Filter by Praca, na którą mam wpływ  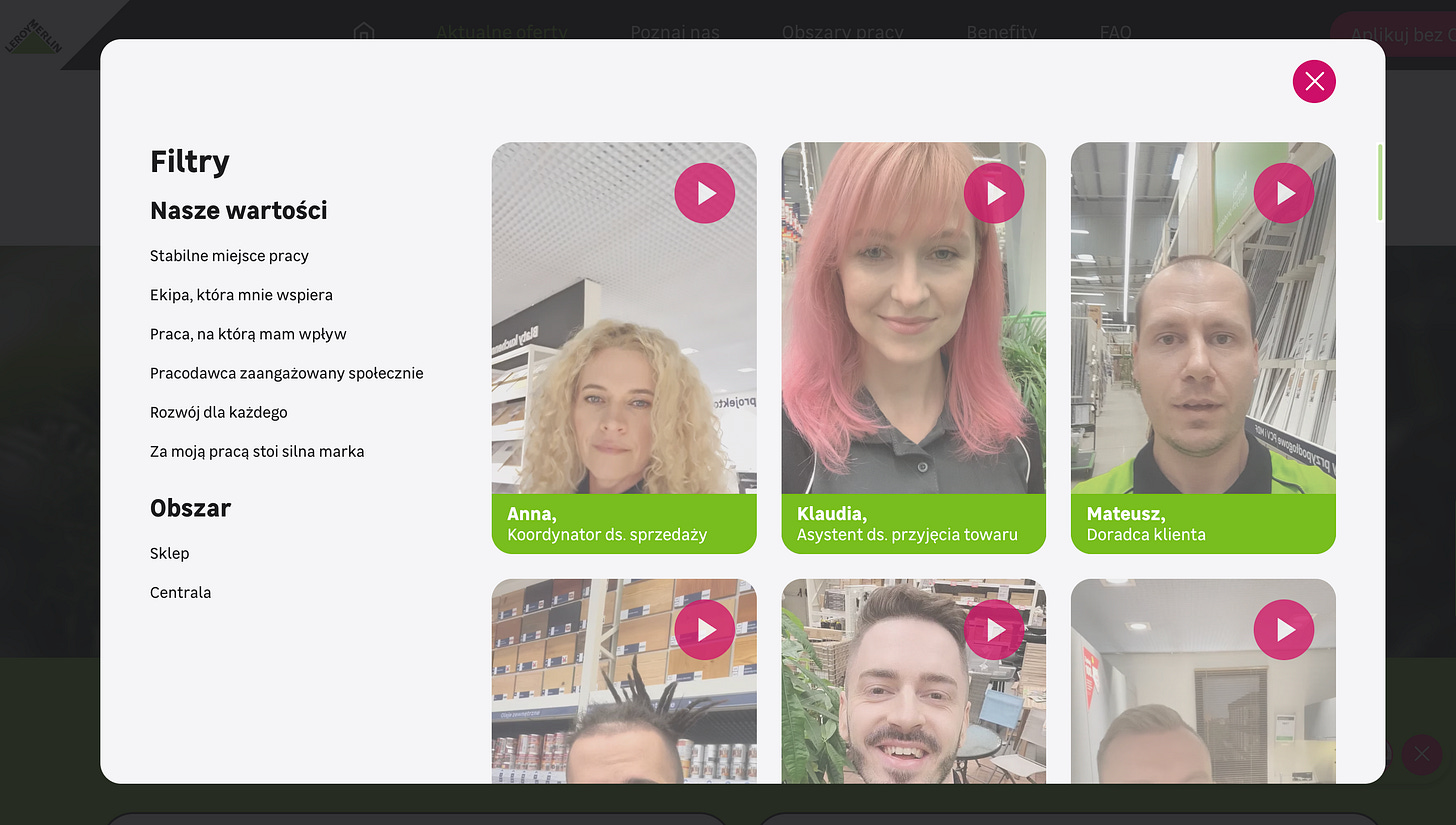[248, 334]
